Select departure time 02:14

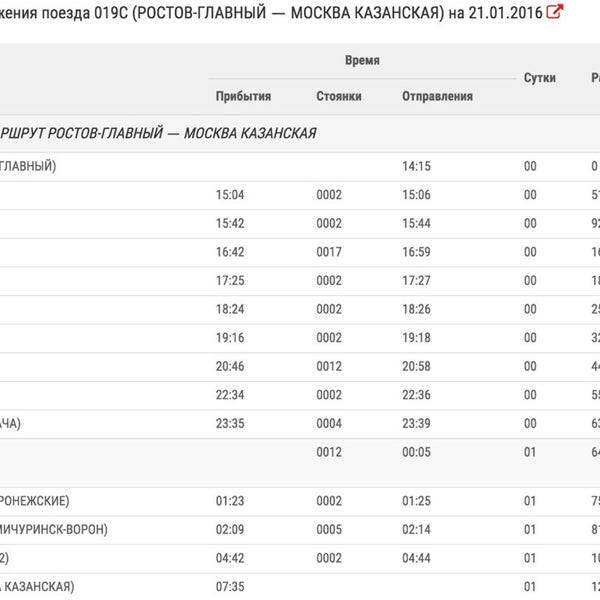point(416,530)
